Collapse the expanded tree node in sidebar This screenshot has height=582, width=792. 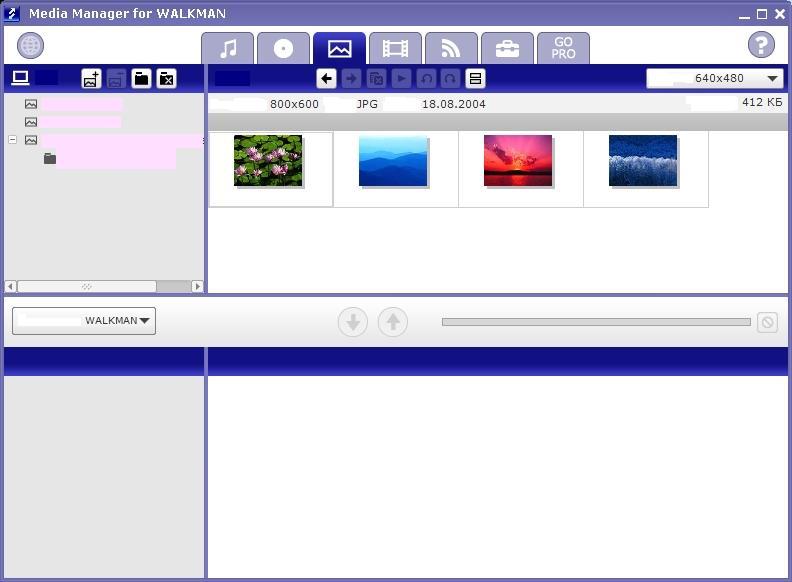tap(13, 140)
